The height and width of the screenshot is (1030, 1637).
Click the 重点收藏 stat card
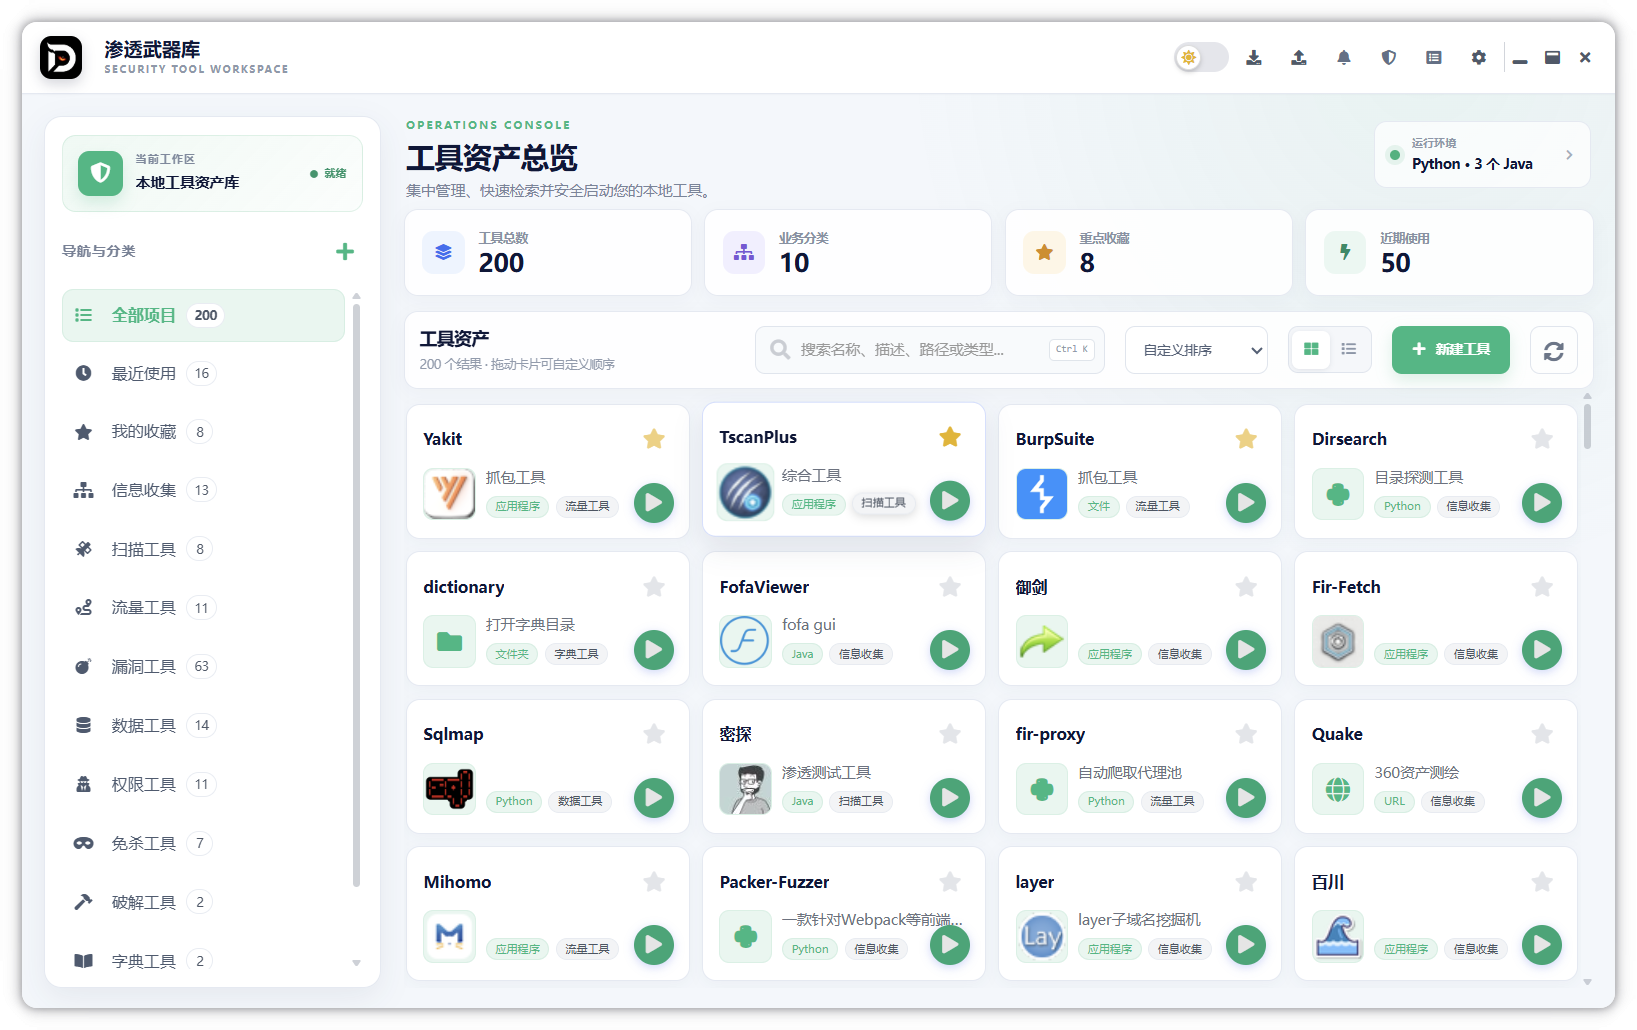coord(1148,252)
